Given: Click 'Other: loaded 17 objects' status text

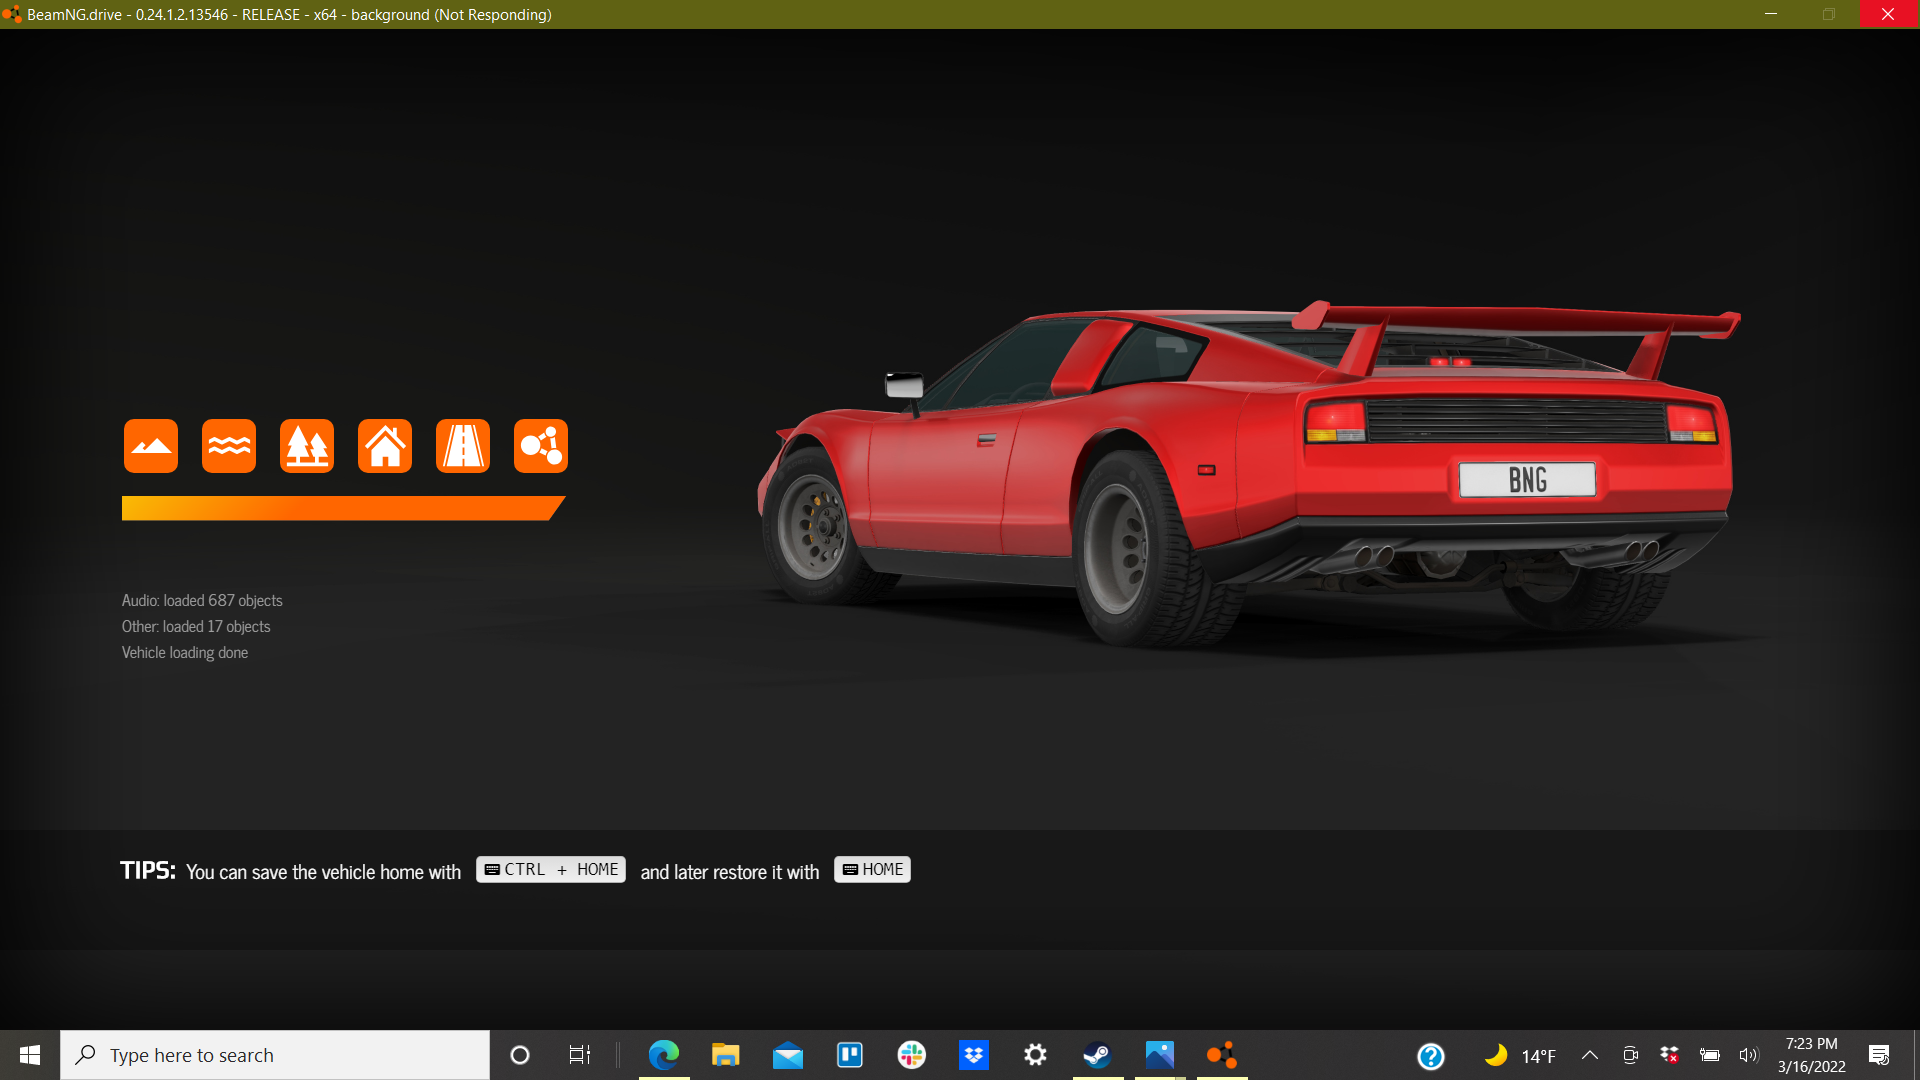Looking at the screenshot, I should tap(196, 627).
